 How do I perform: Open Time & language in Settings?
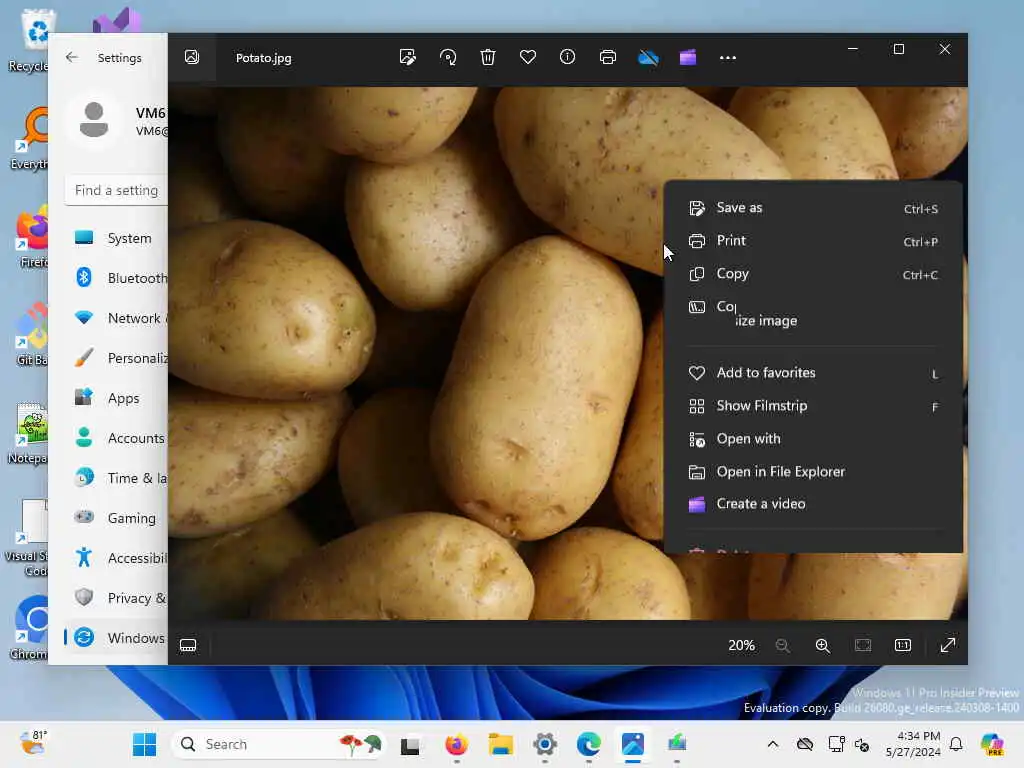tap(118, 478)
